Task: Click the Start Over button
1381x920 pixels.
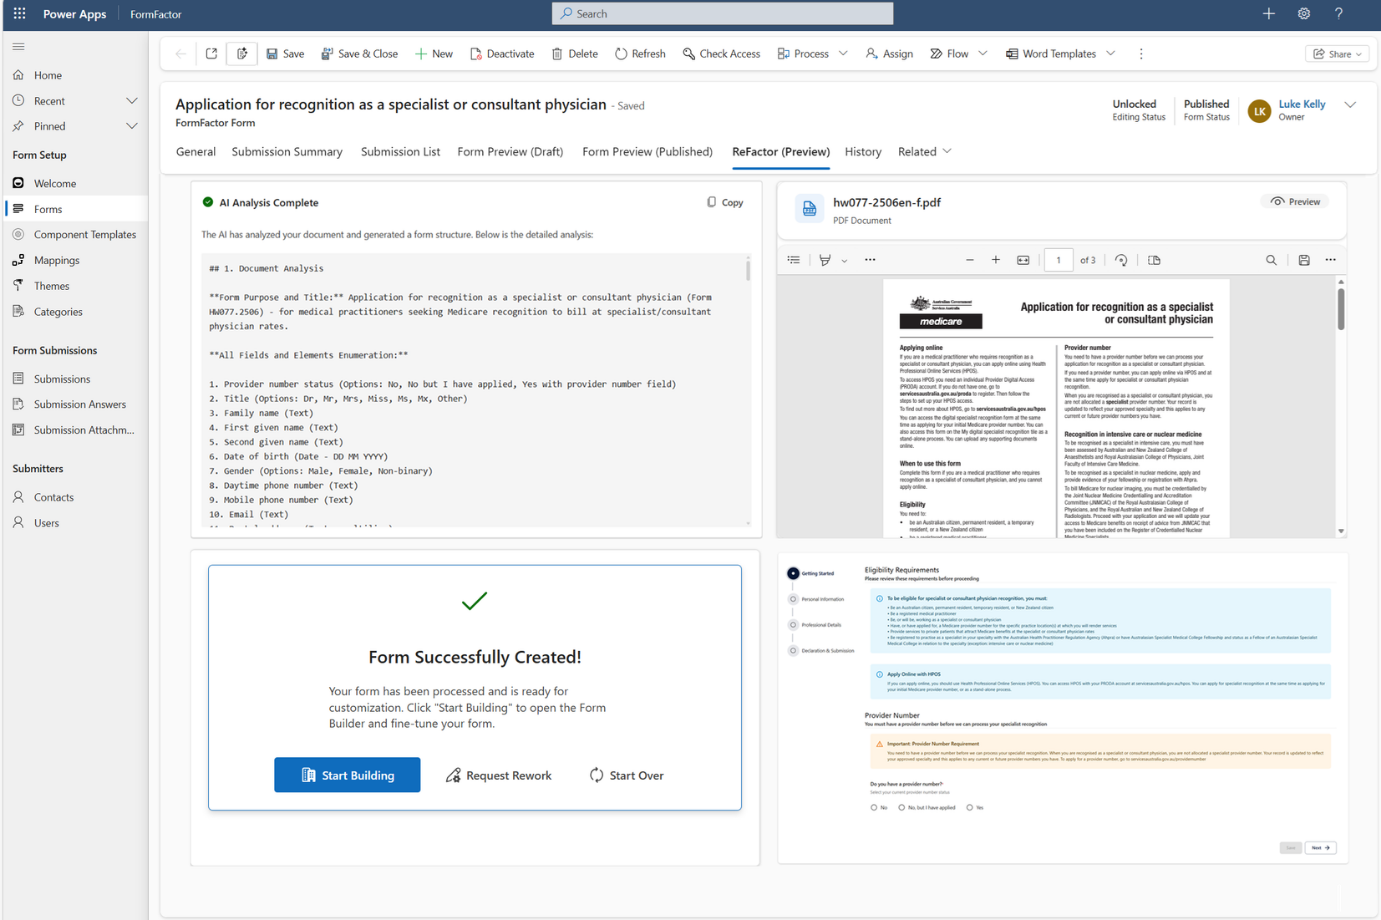Action: (626, 775)
